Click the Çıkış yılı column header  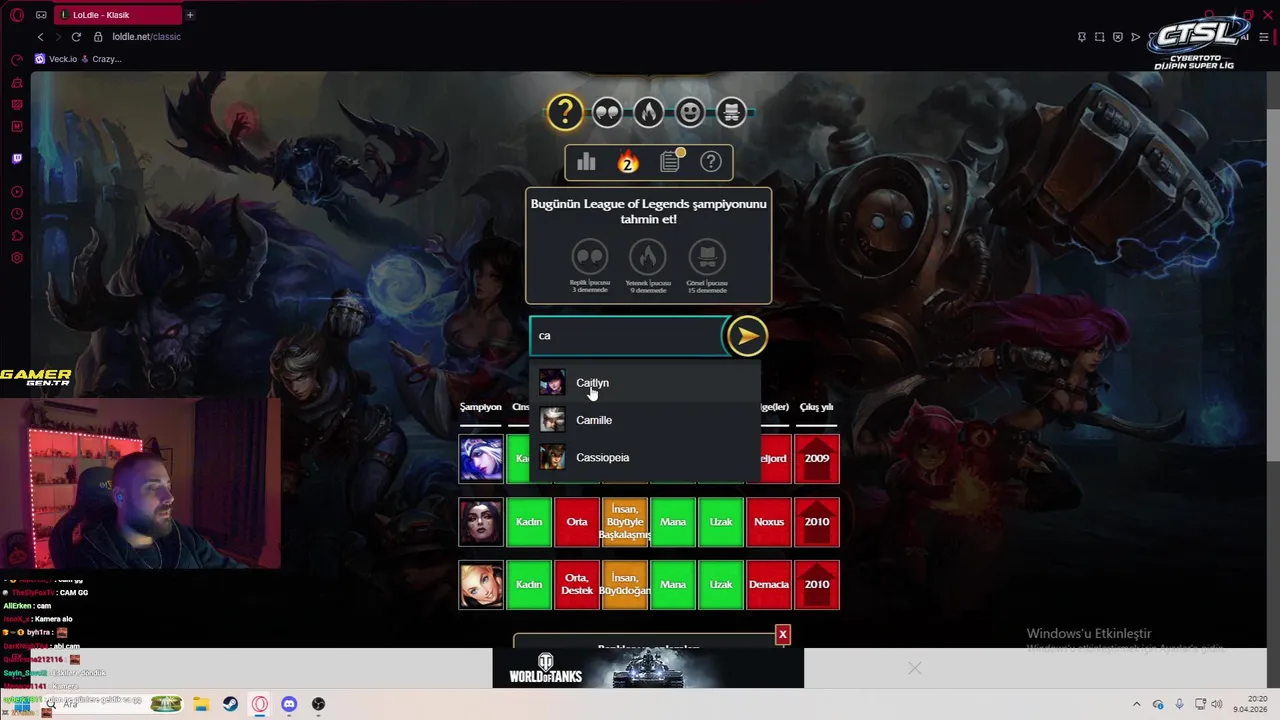[x=817, y=407]
